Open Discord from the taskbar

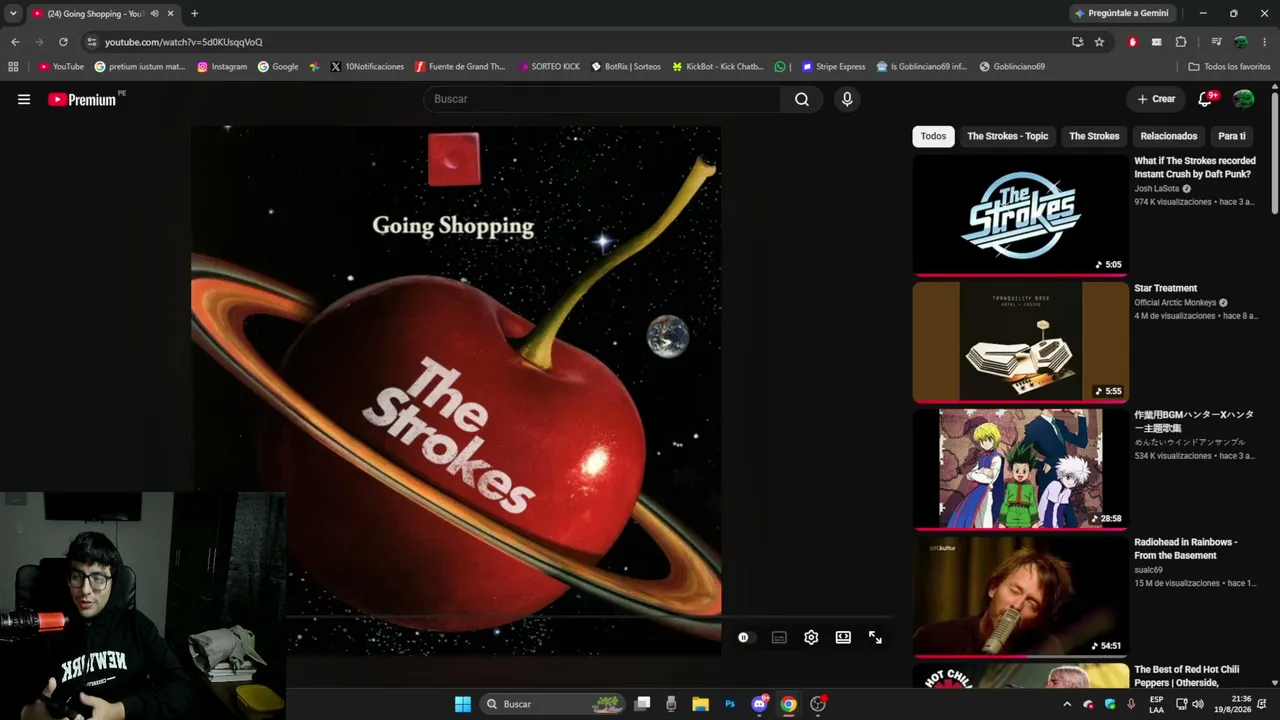click(x=759, y=704)
